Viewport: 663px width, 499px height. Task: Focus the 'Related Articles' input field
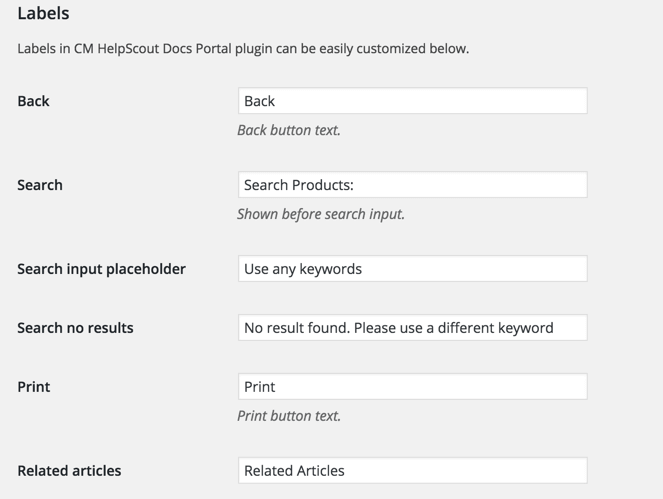pos(412,471)
